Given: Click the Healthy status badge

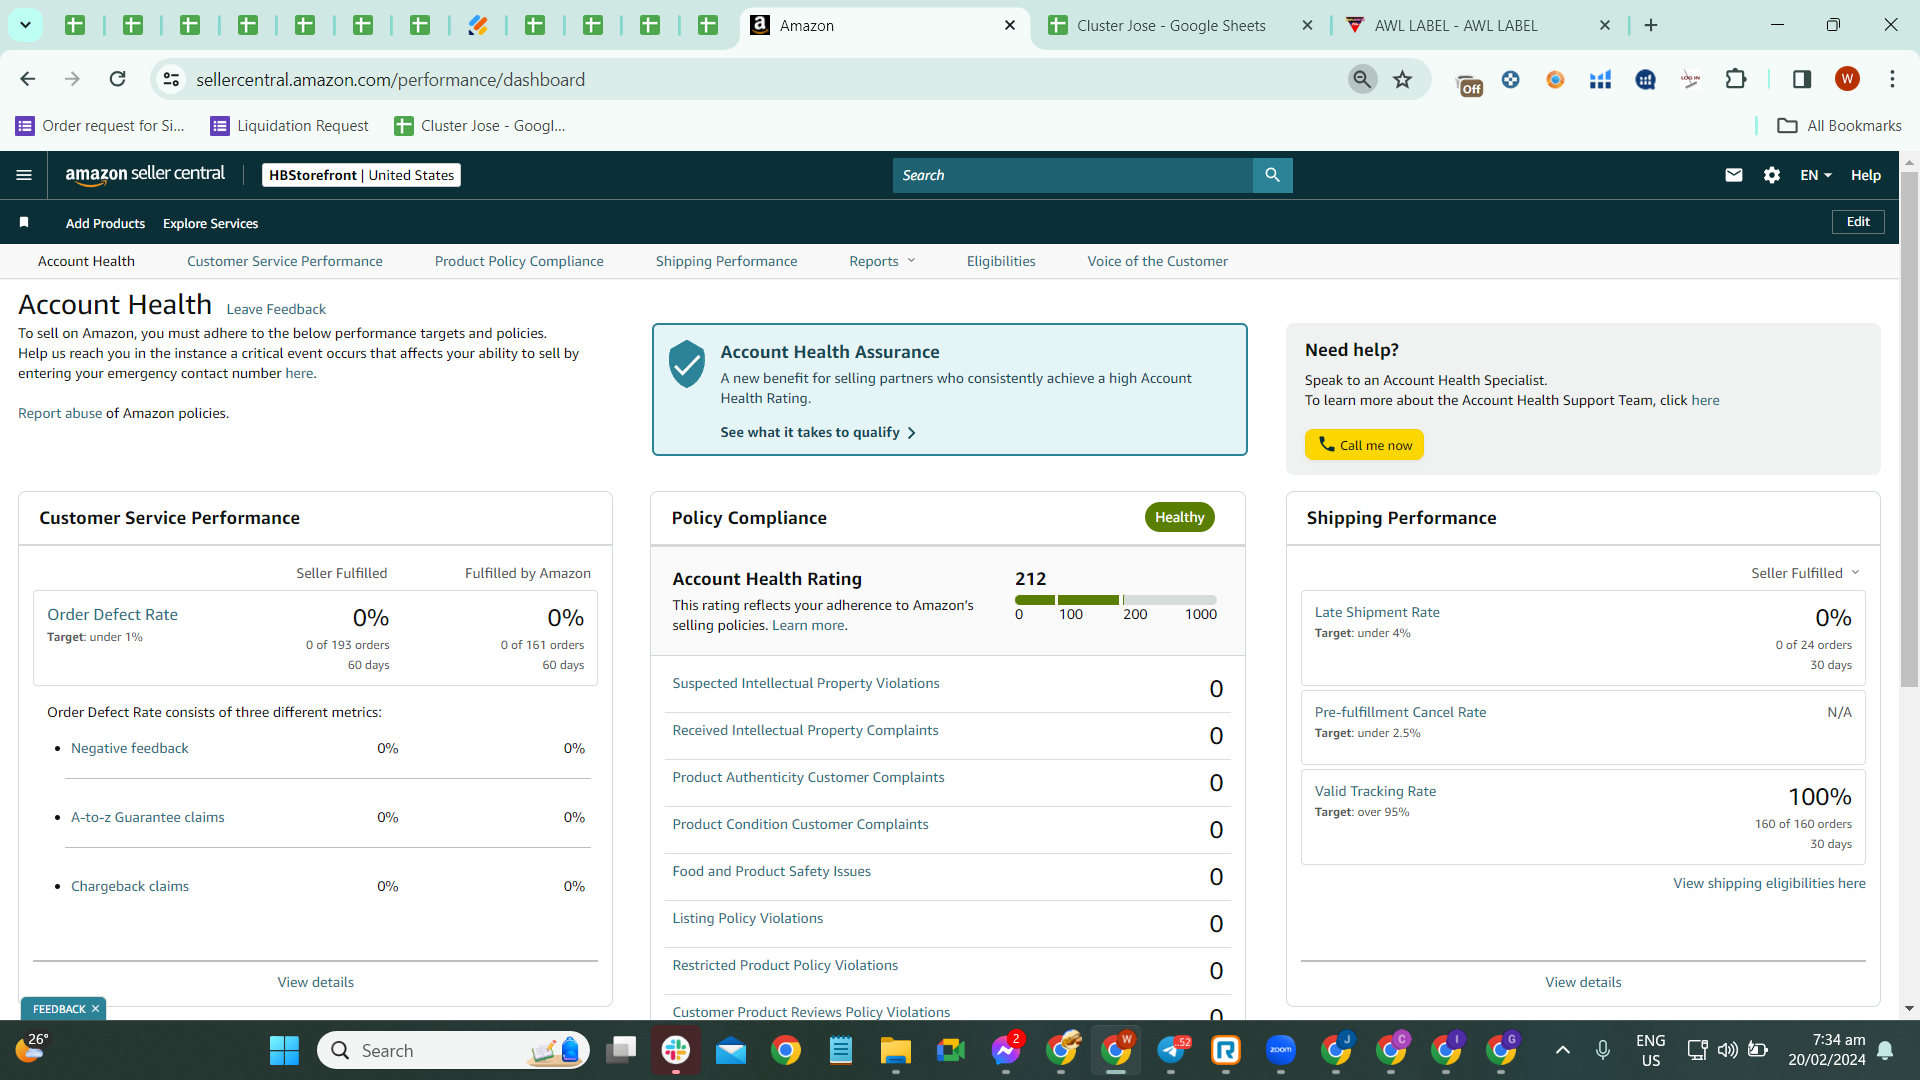Looking at the screenshot, I should 1180,517.
